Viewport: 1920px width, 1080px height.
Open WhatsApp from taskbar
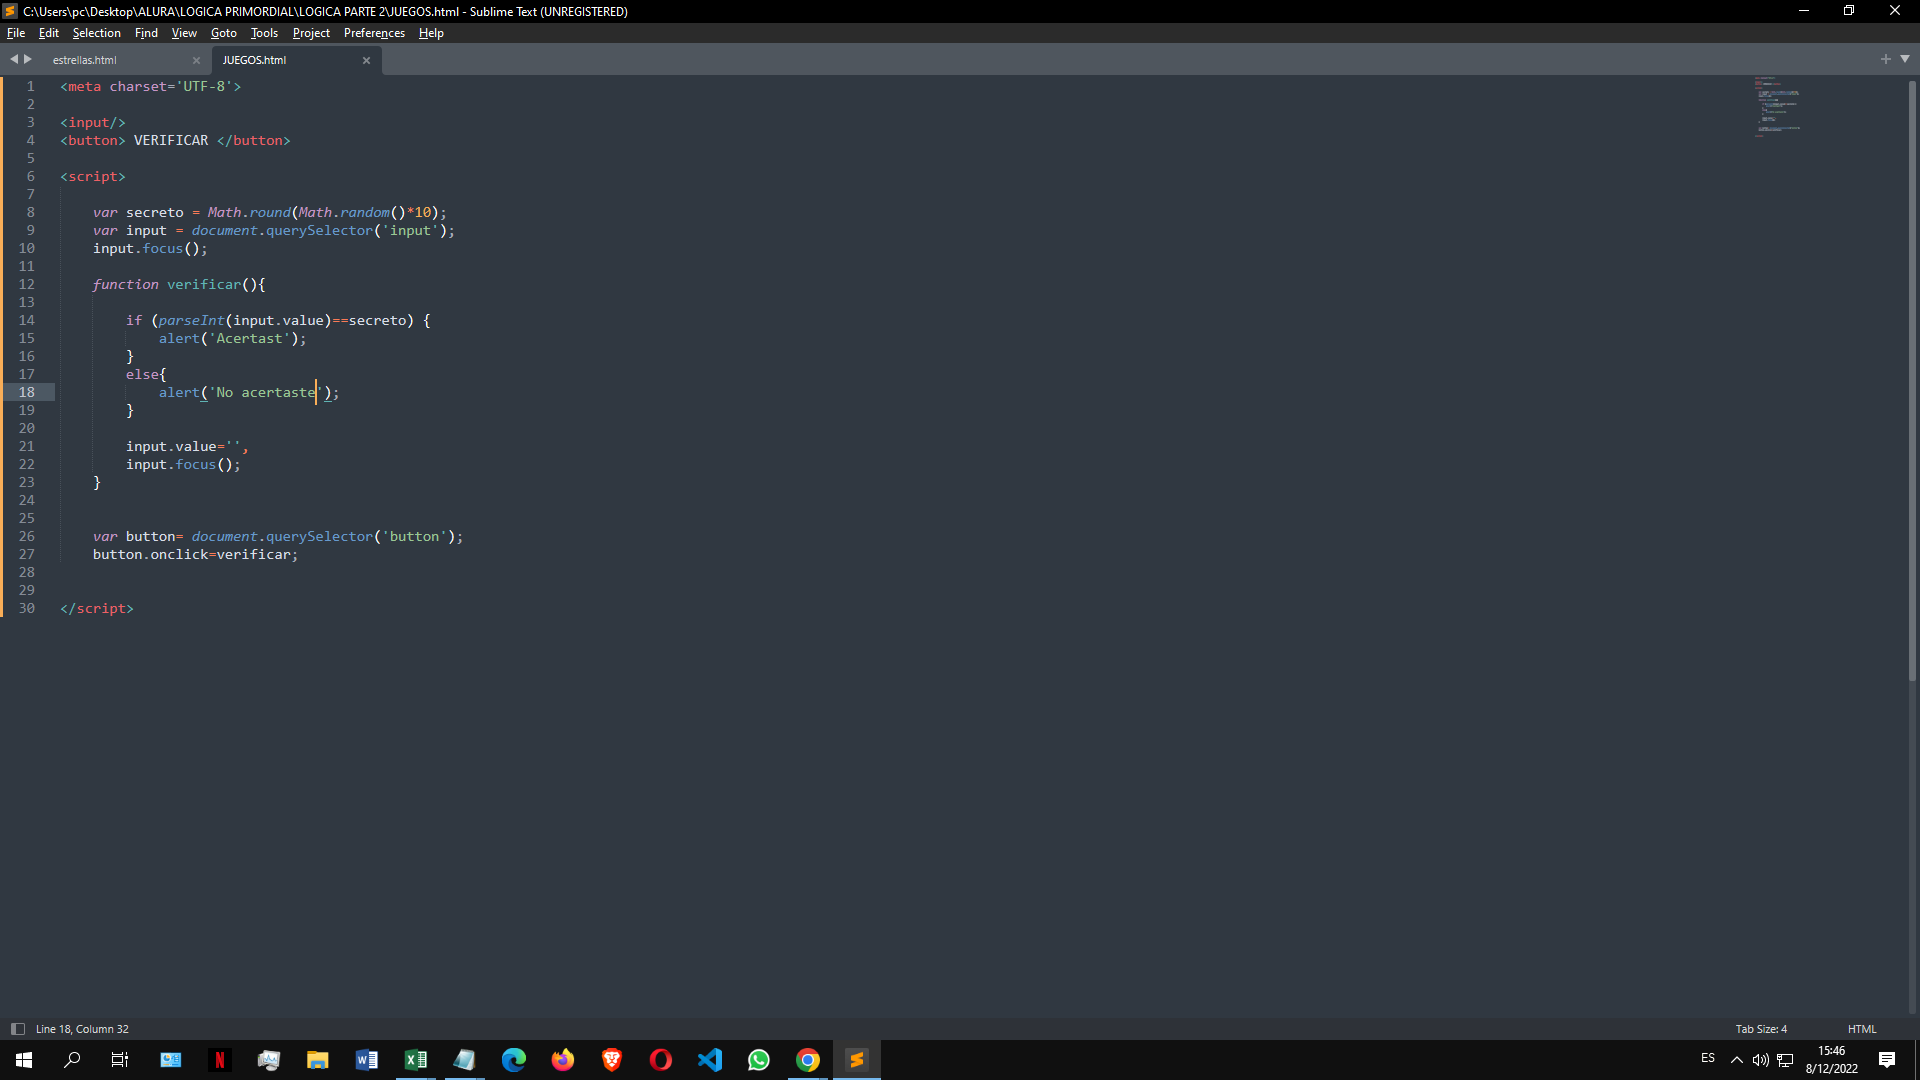(x=758, y=1060)
